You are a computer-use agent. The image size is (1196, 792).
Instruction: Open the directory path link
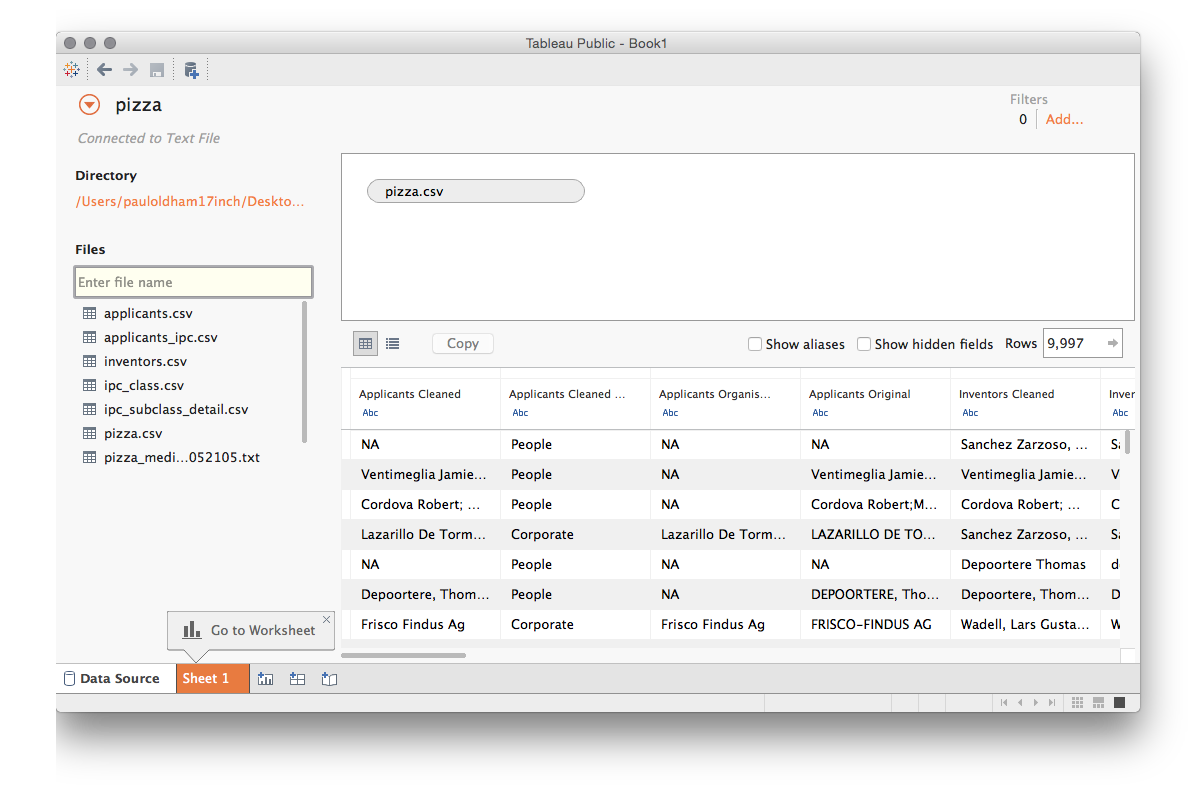tap(190, 201)
